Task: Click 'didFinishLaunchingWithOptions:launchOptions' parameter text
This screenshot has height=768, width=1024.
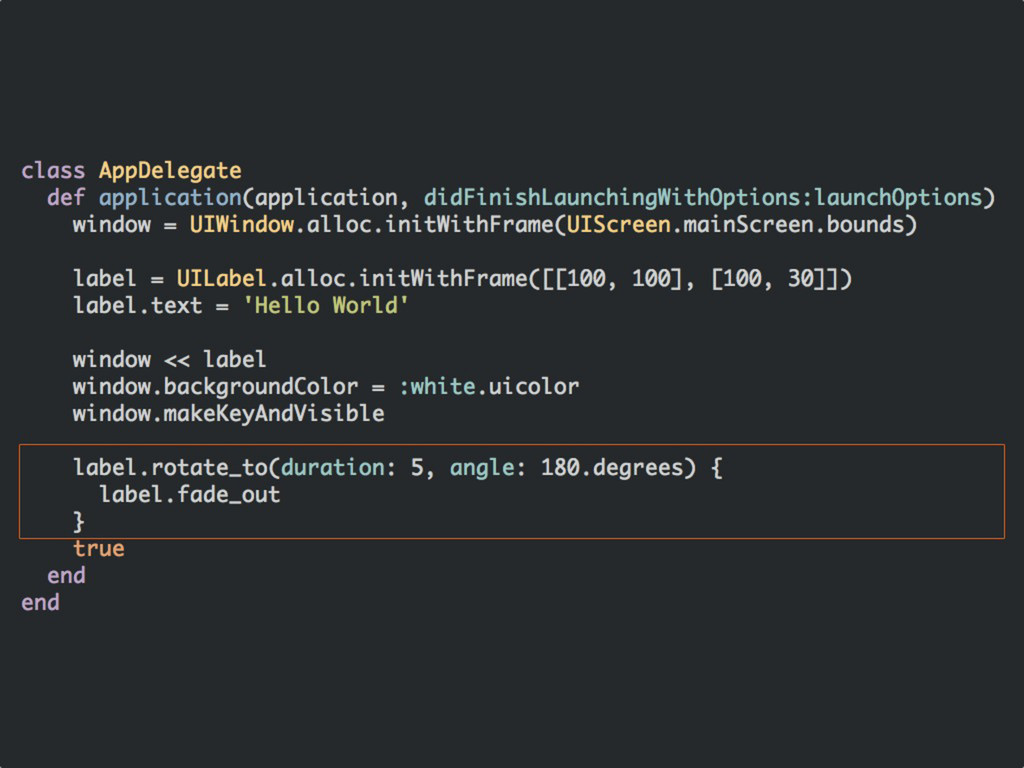Action: click(702, 198)
